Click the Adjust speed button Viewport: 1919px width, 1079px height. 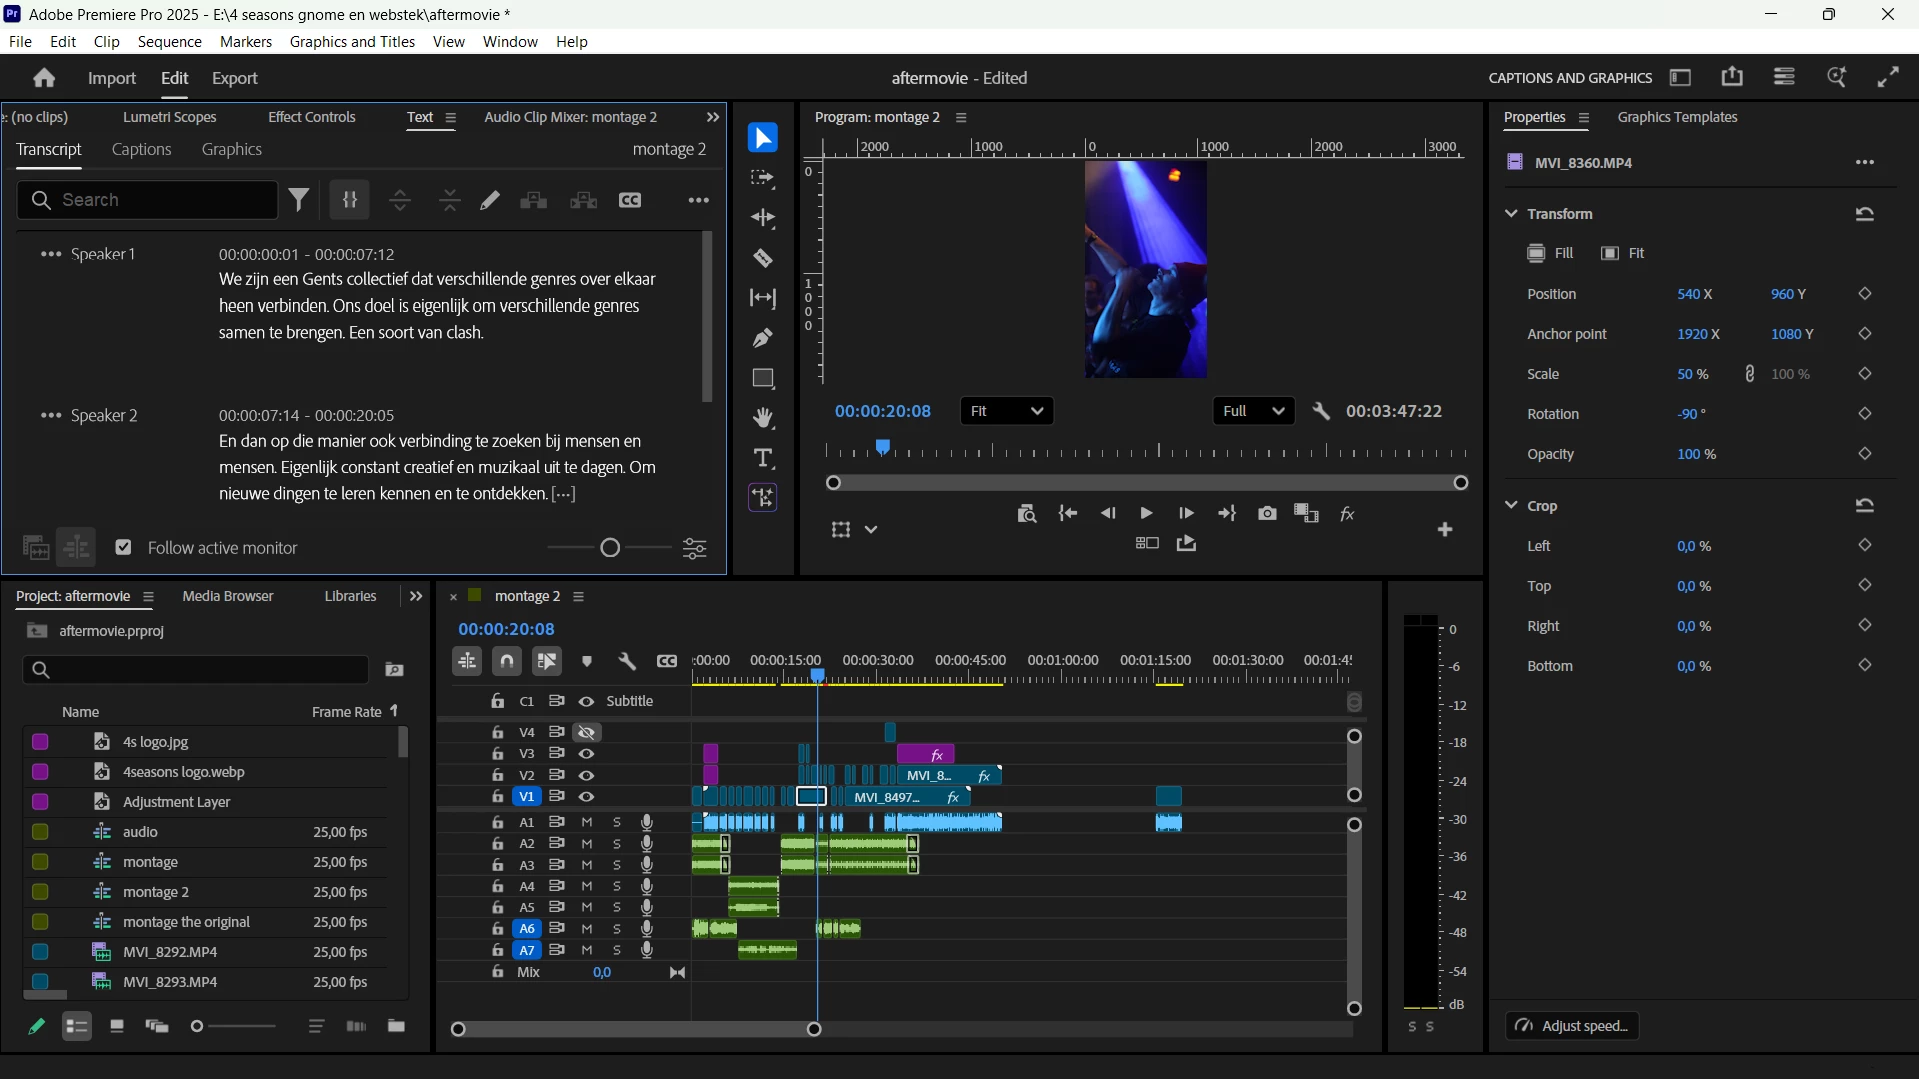click(x=1572, y=1026)
